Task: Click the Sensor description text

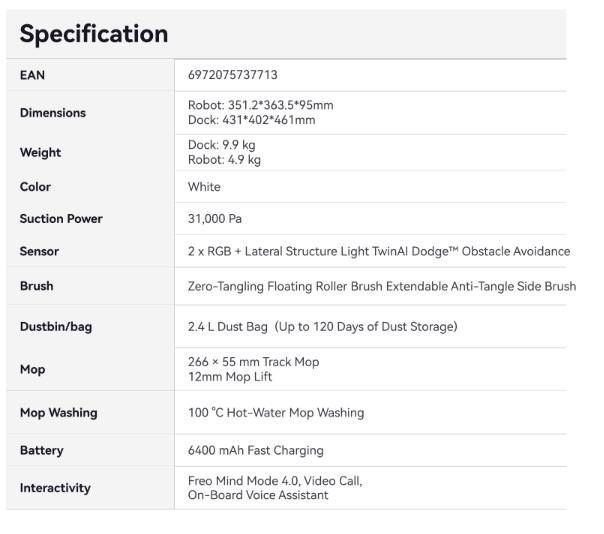Action: tap(379, 251)
